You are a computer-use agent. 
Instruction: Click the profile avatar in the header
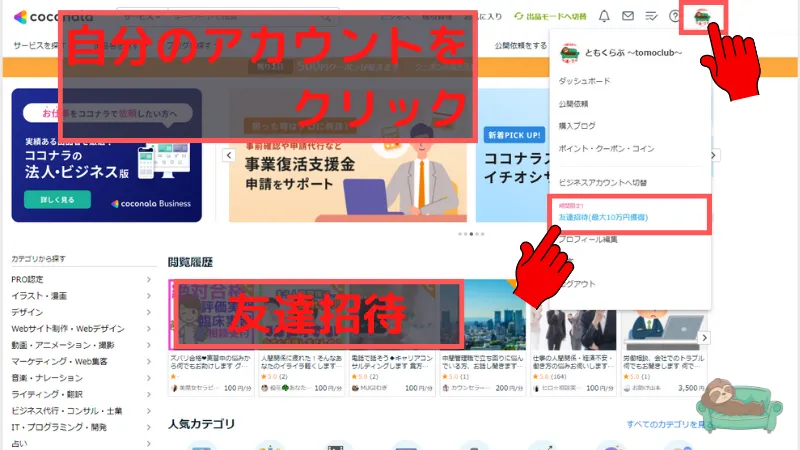[702, 16]
